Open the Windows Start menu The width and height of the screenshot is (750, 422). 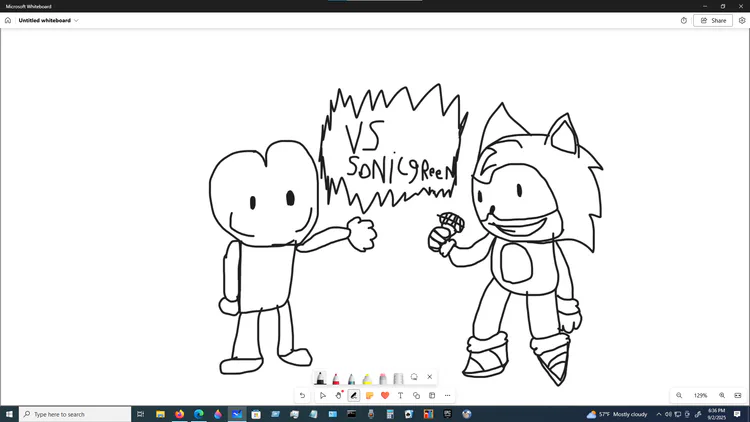coord(9,414)
